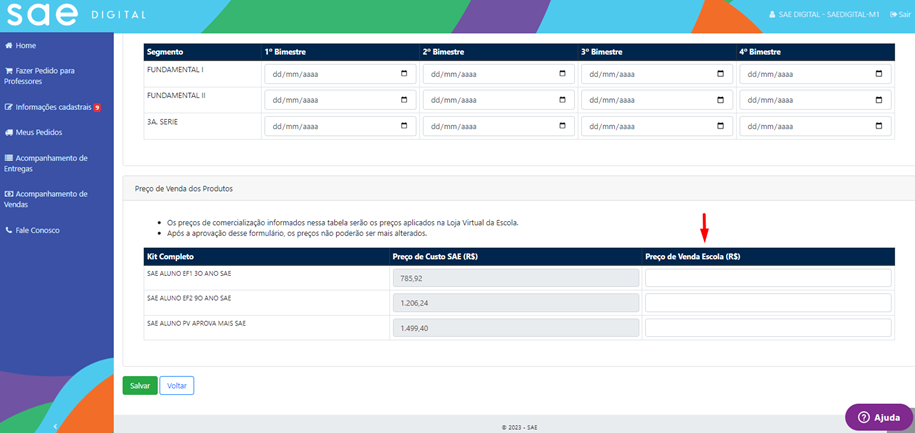Click Sair to log out
The image size is (915, 433).
click(900, 15)
